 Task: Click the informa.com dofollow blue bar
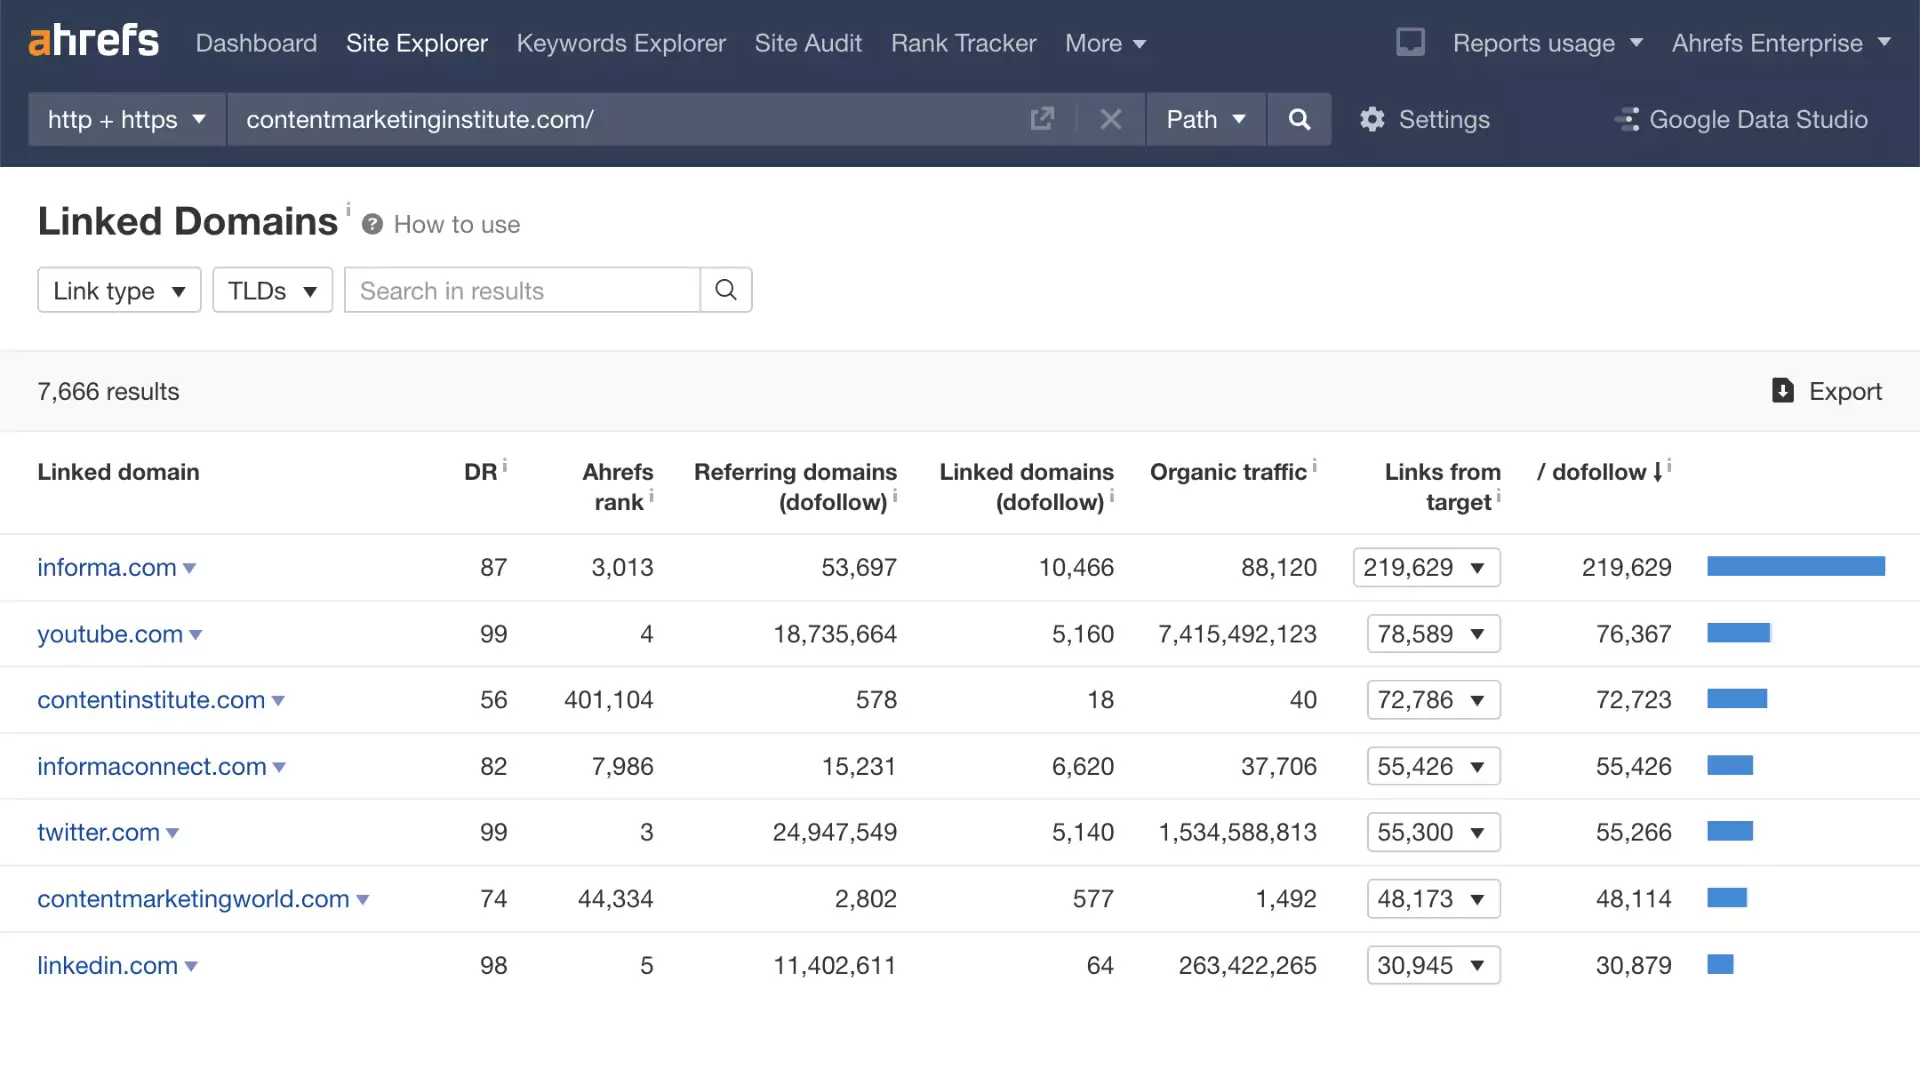[x=1795, y=567]
